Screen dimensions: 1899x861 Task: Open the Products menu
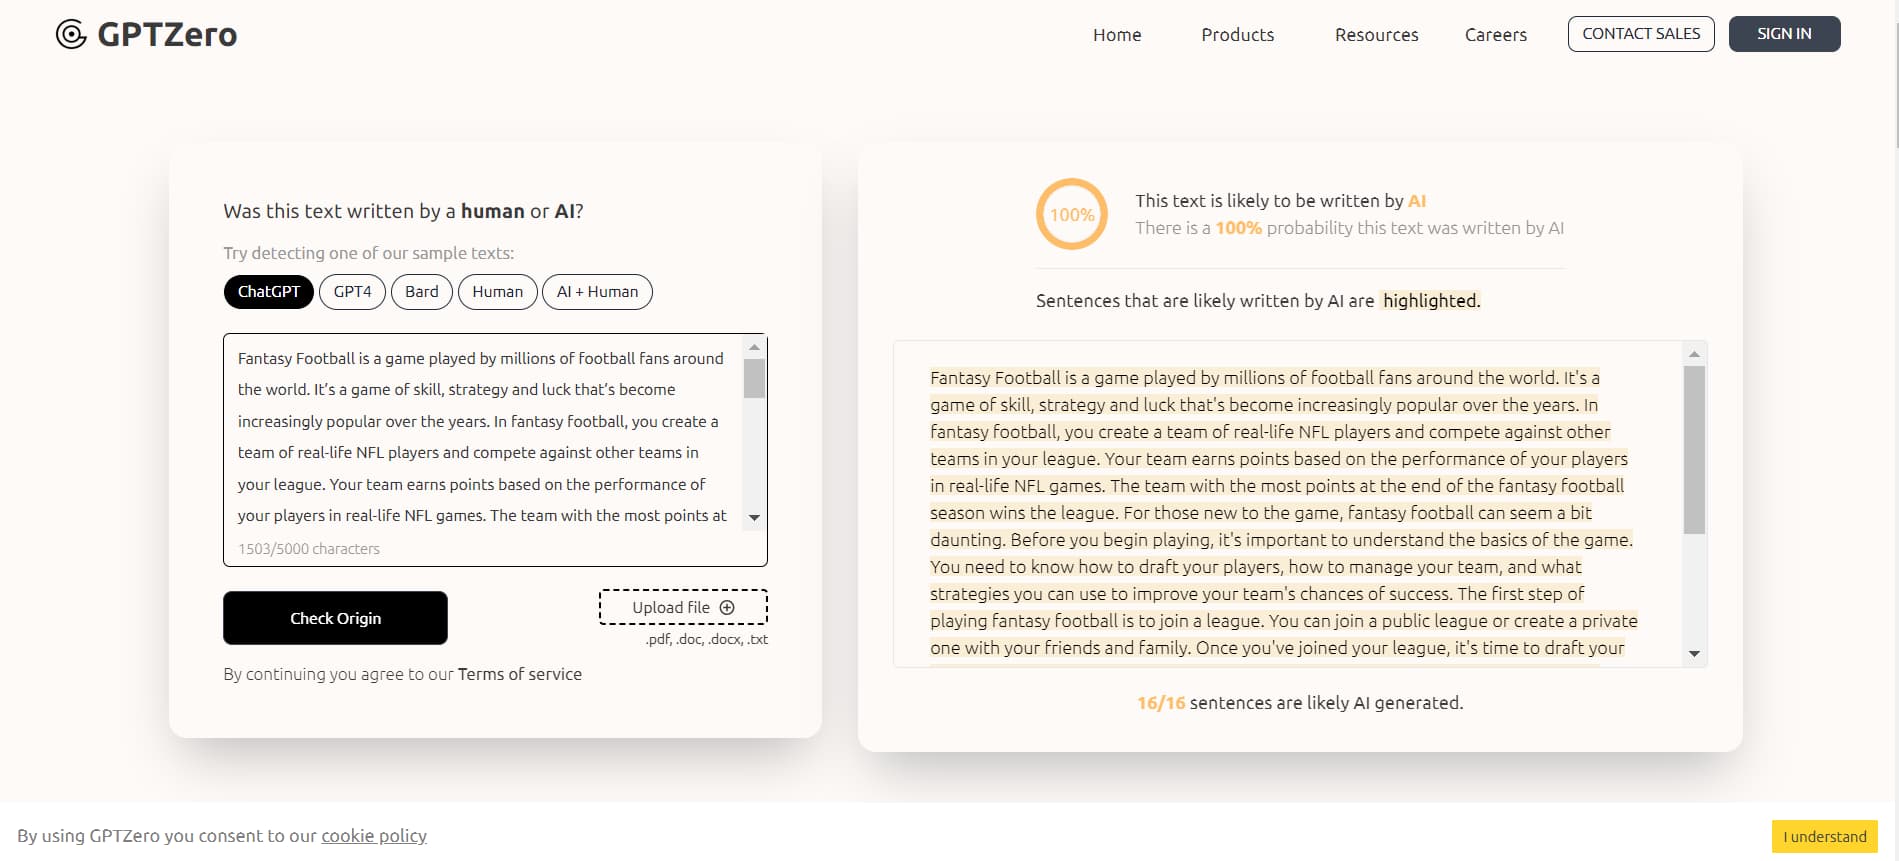[1237, 35]
